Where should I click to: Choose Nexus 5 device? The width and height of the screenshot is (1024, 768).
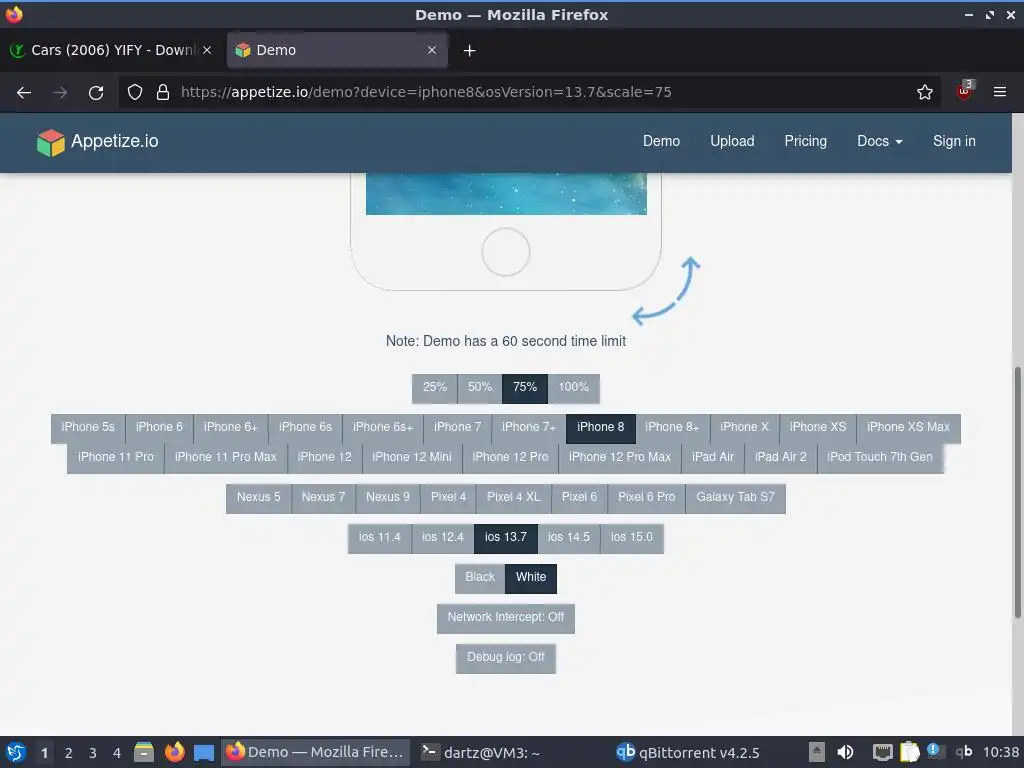click(258, 498)
